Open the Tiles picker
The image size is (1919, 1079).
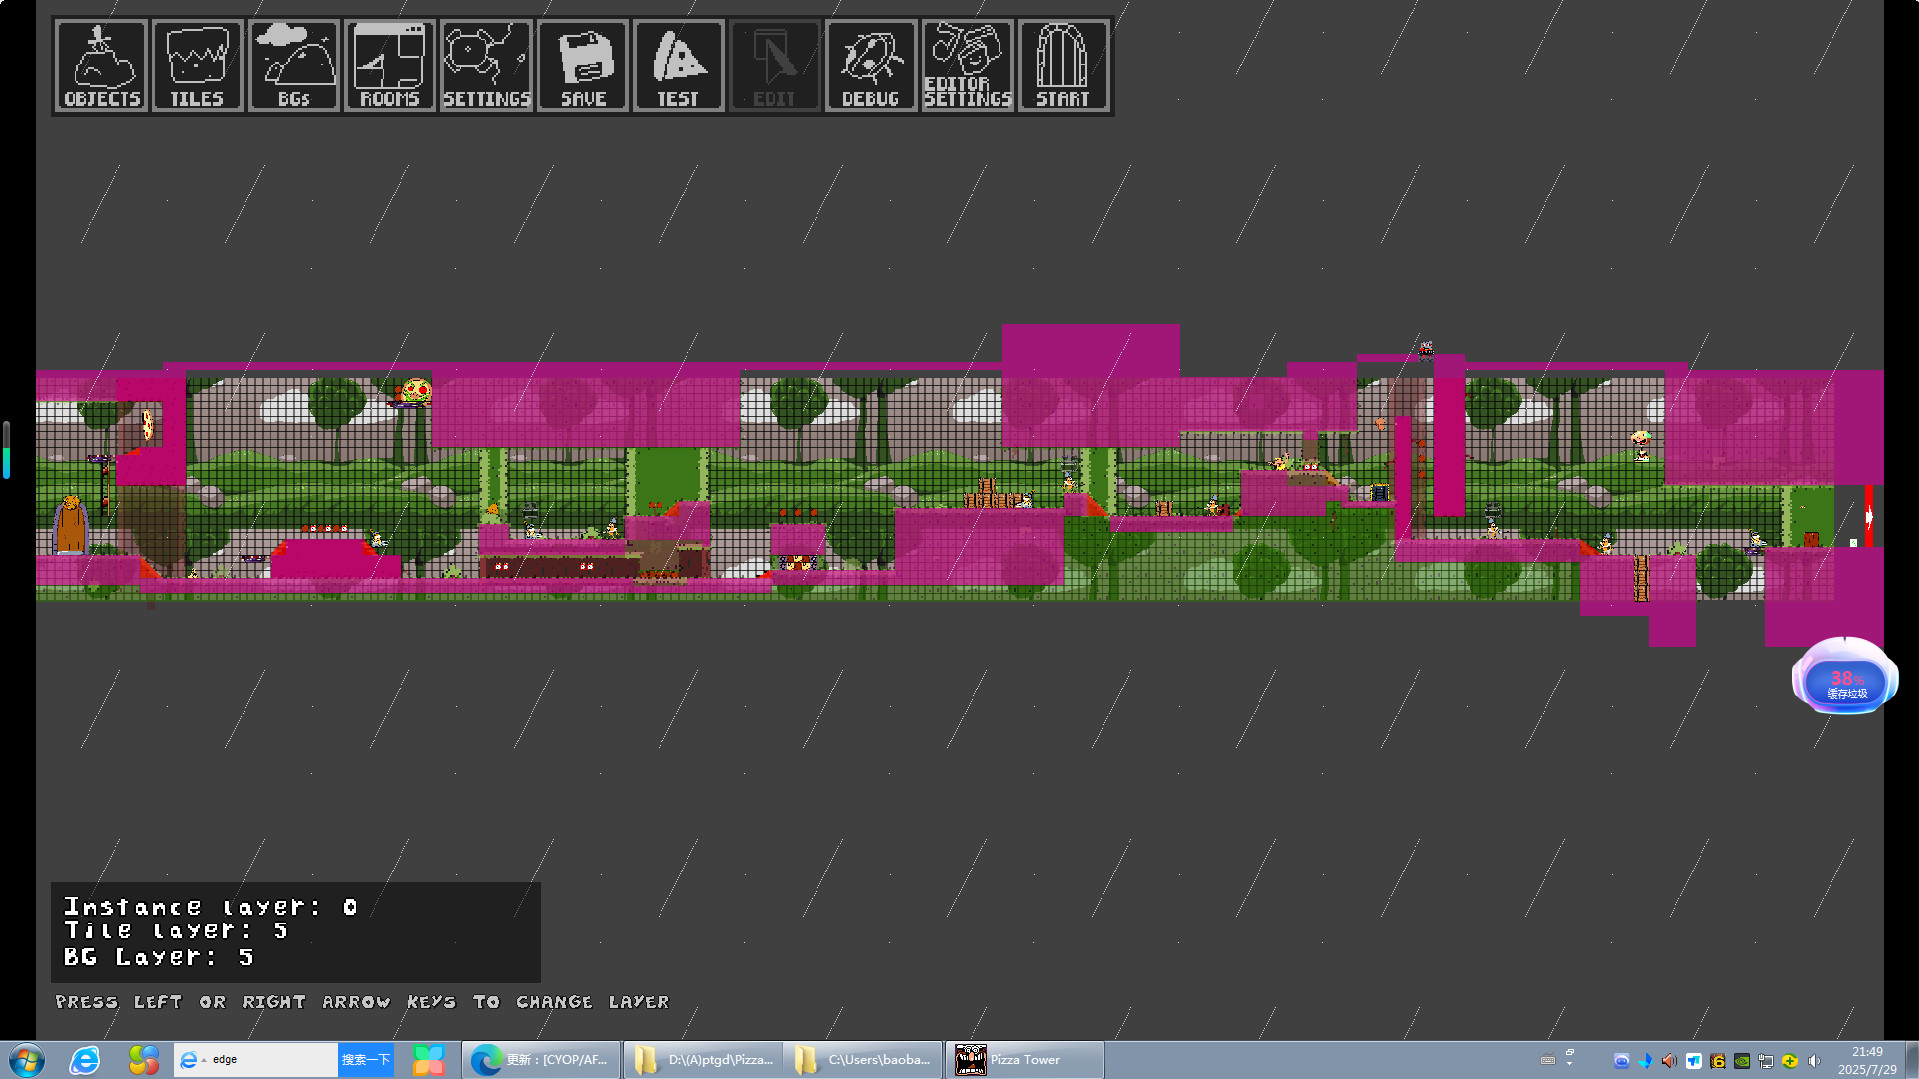[197, 66]
